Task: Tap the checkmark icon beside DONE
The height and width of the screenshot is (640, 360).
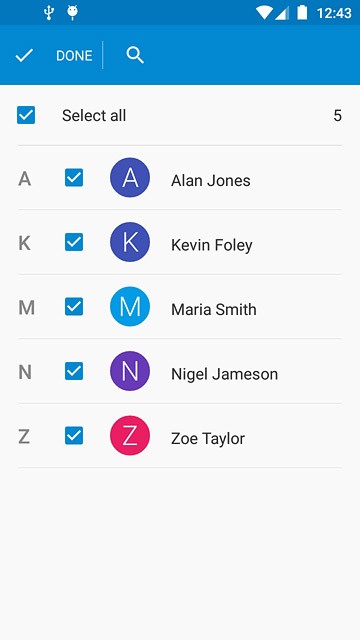Action: 24,55
